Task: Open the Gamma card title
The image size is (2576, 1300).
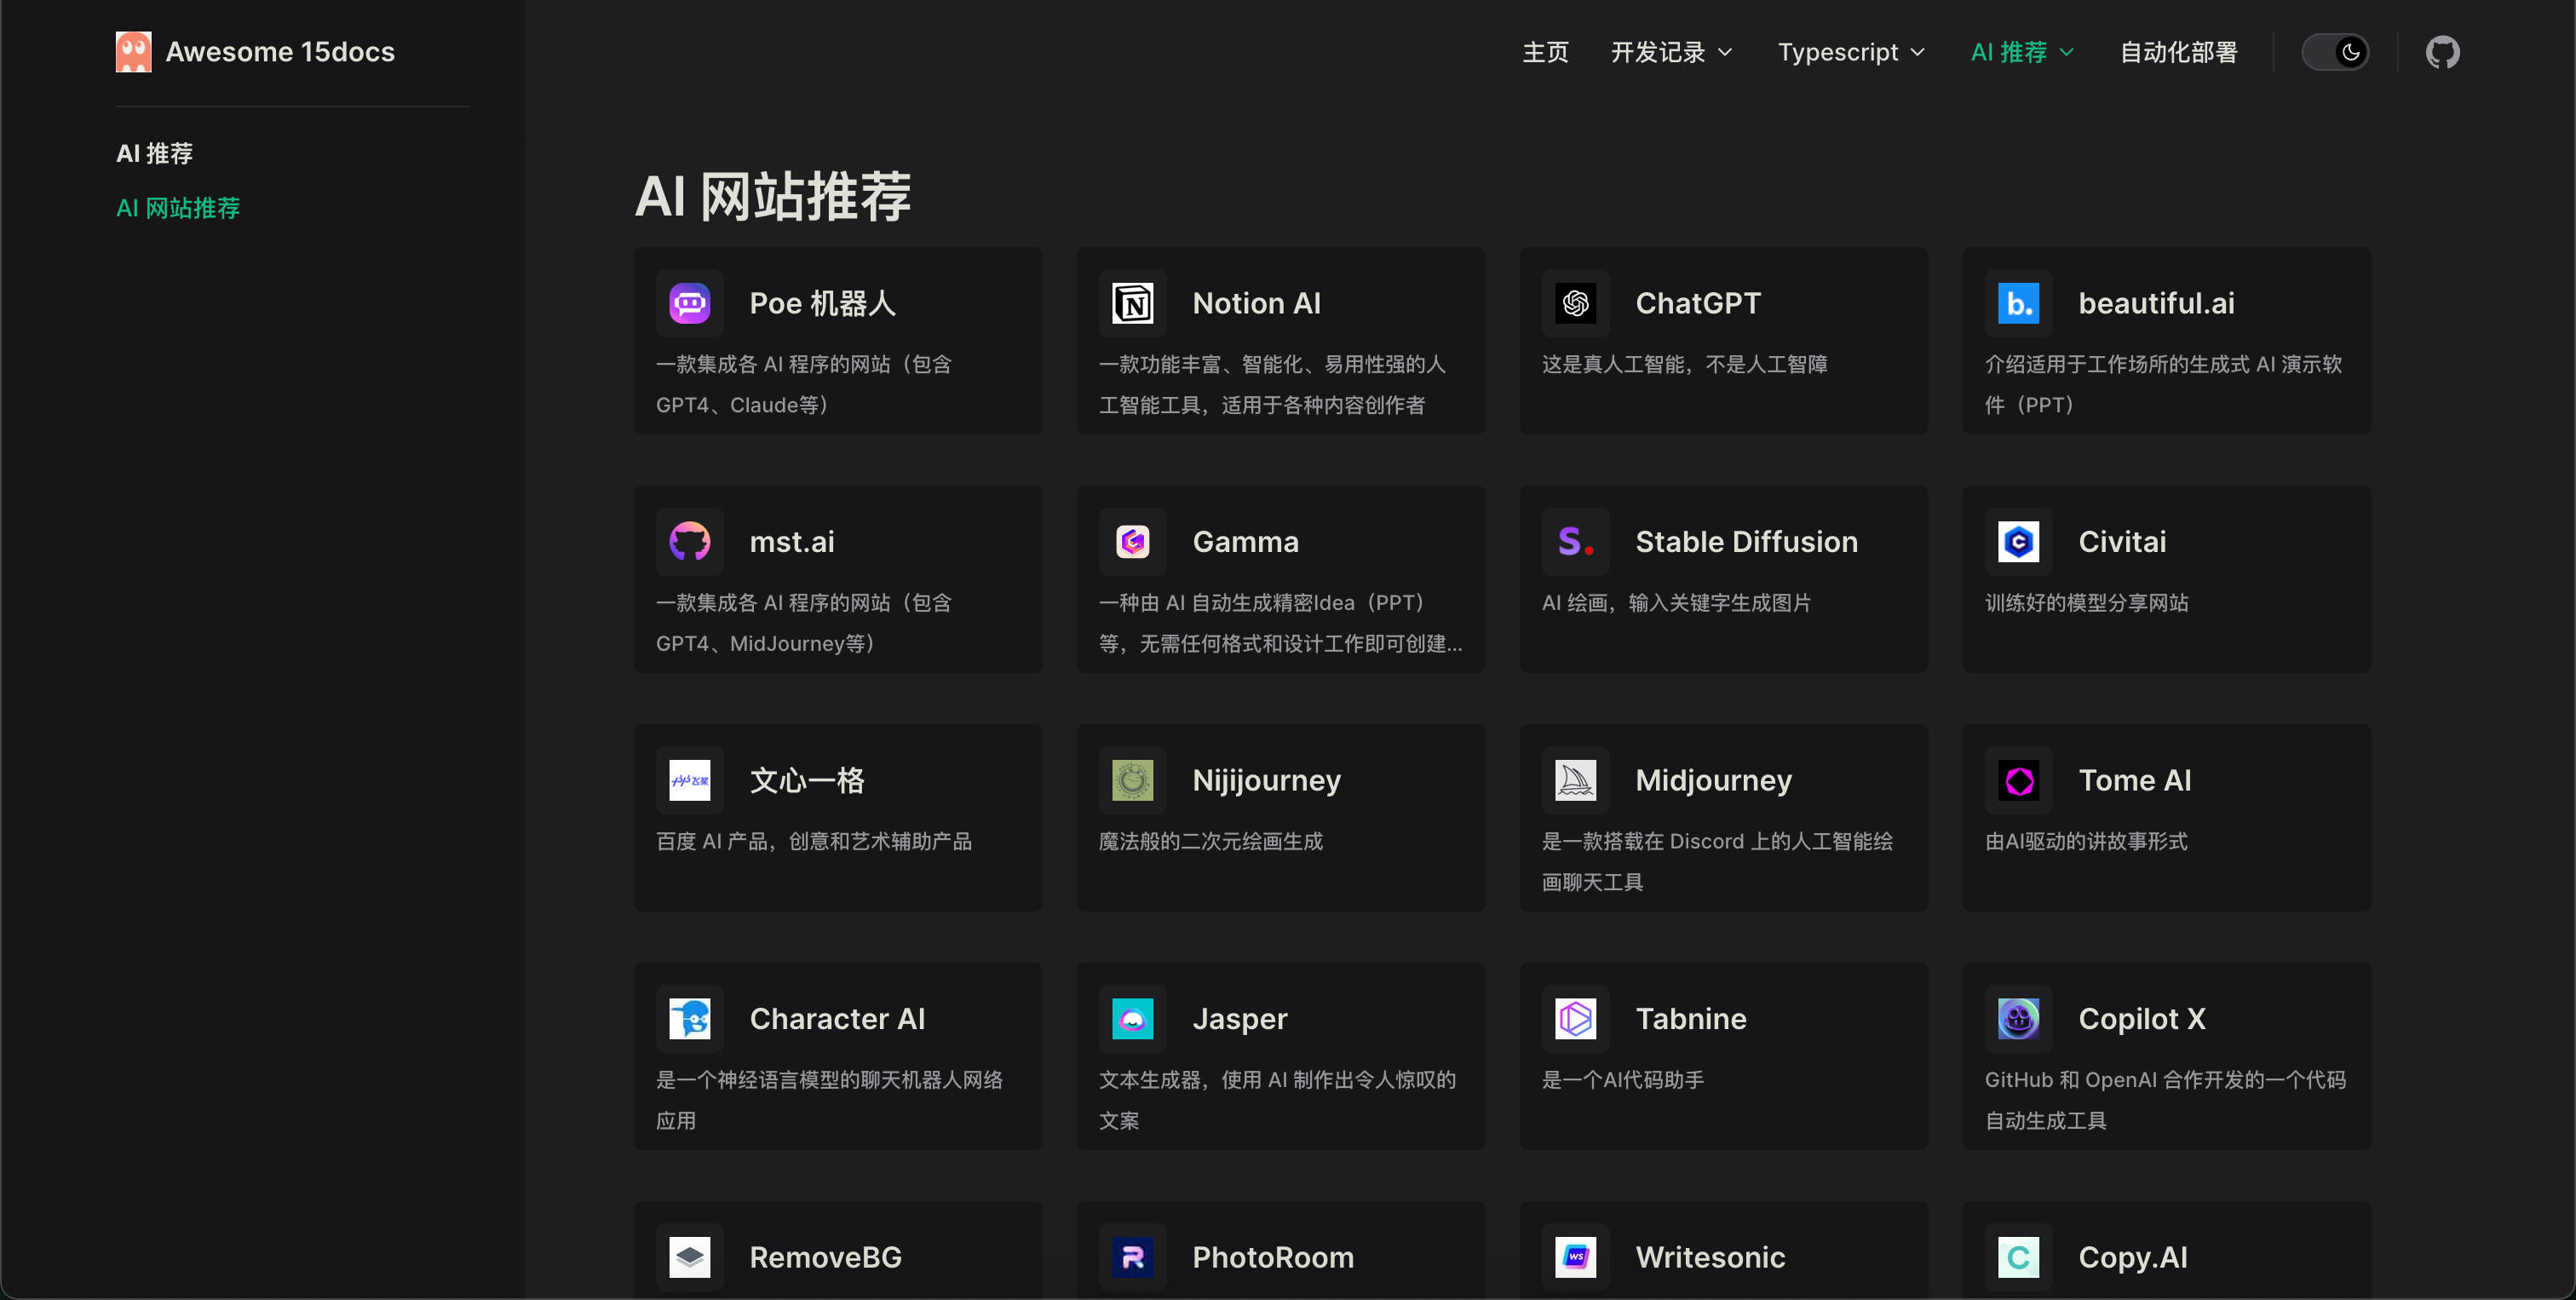Action: pyautogui.click(x=1245, y=542)
